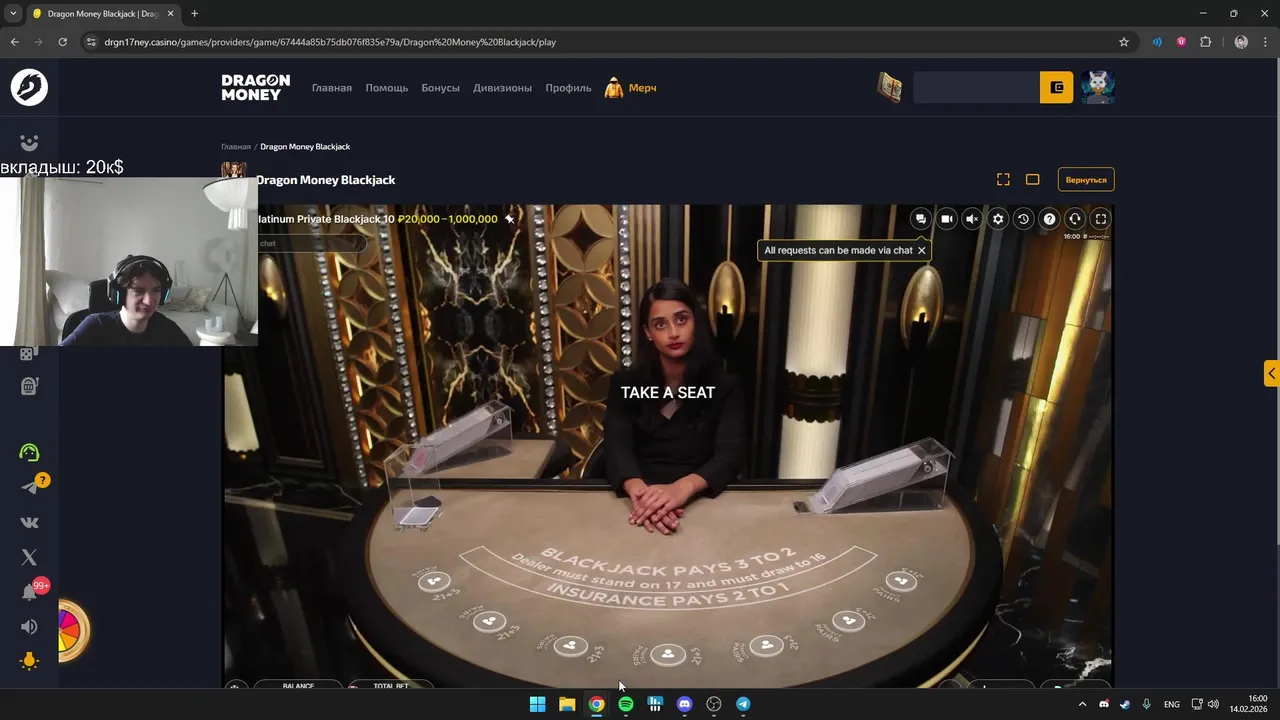This screenshot has width=1280, height=720.
Task: Toggle the light theme bulb icon
Action: coord(29,661)
